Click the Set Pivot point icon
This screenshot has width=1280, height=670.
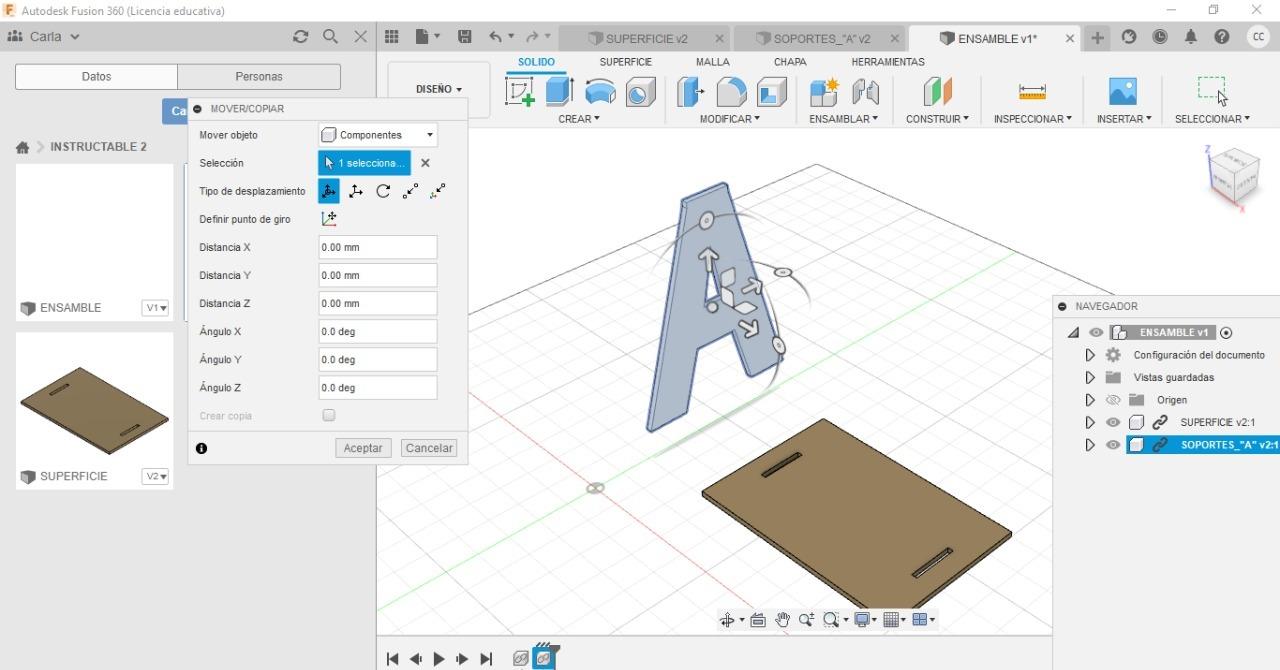coord(328,219)
